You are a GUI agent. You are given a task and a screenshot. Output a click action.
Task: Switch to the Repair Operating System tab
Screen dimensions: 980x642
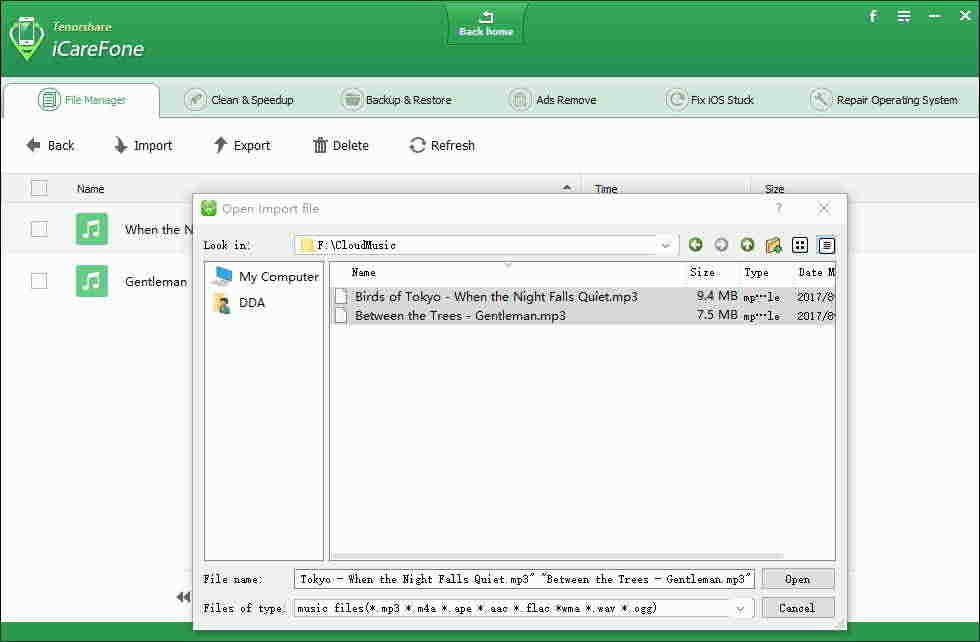click(x=884, y=100)
